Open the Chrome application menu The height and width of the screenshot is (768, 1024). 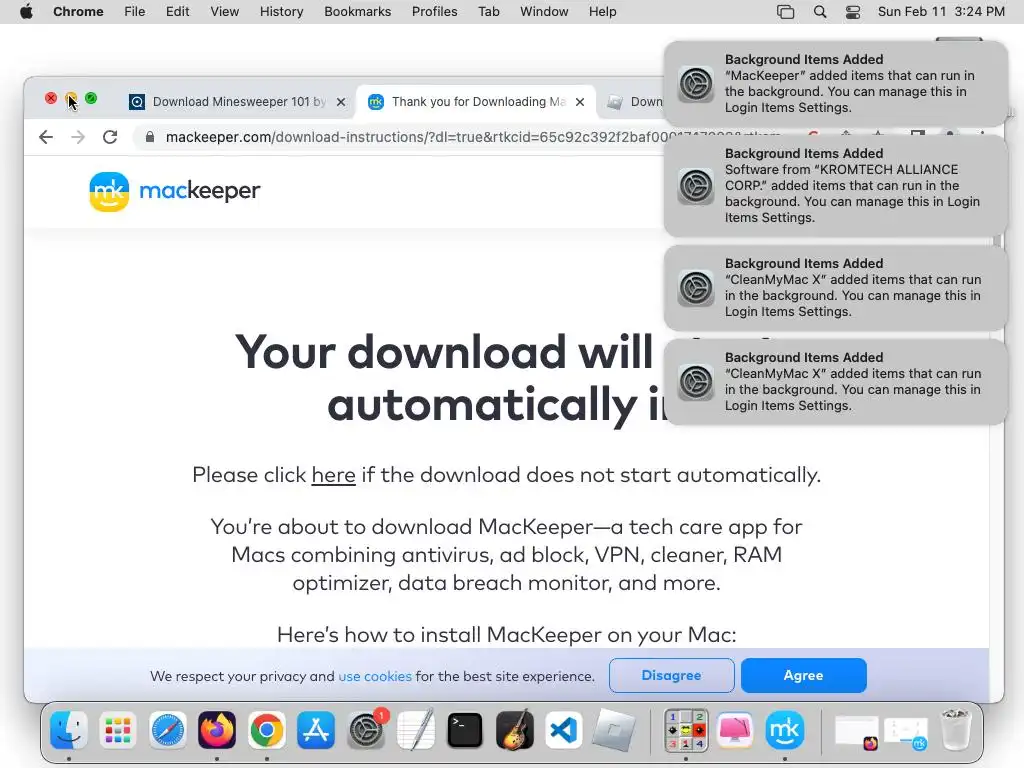(x=78, y=12)
